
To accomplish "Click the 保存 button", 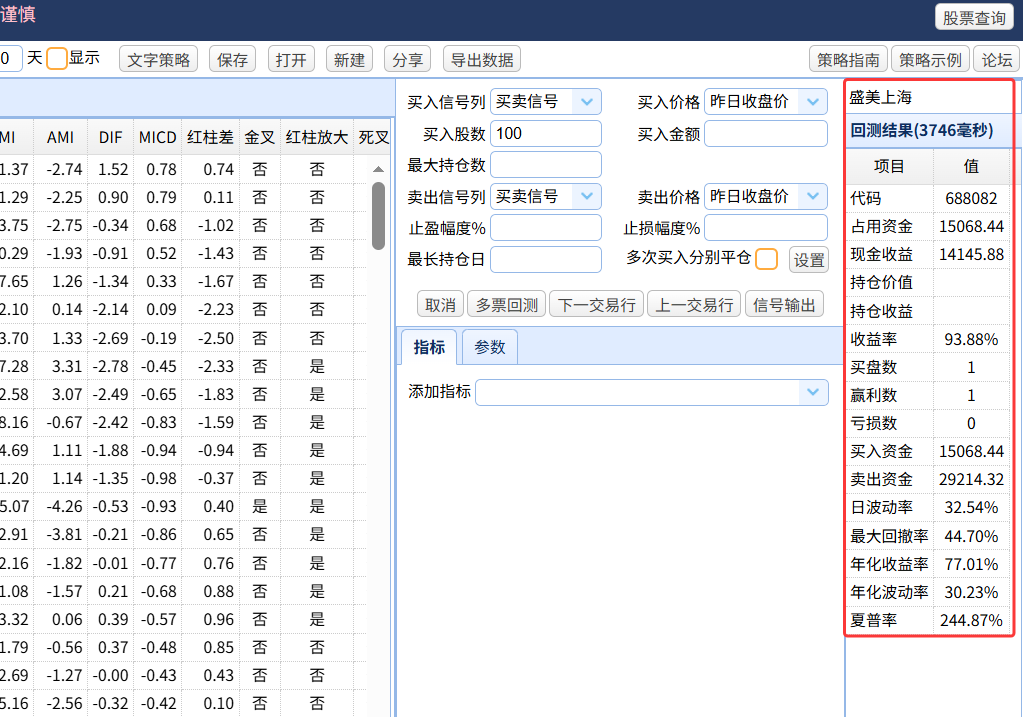I will (232, 59).
